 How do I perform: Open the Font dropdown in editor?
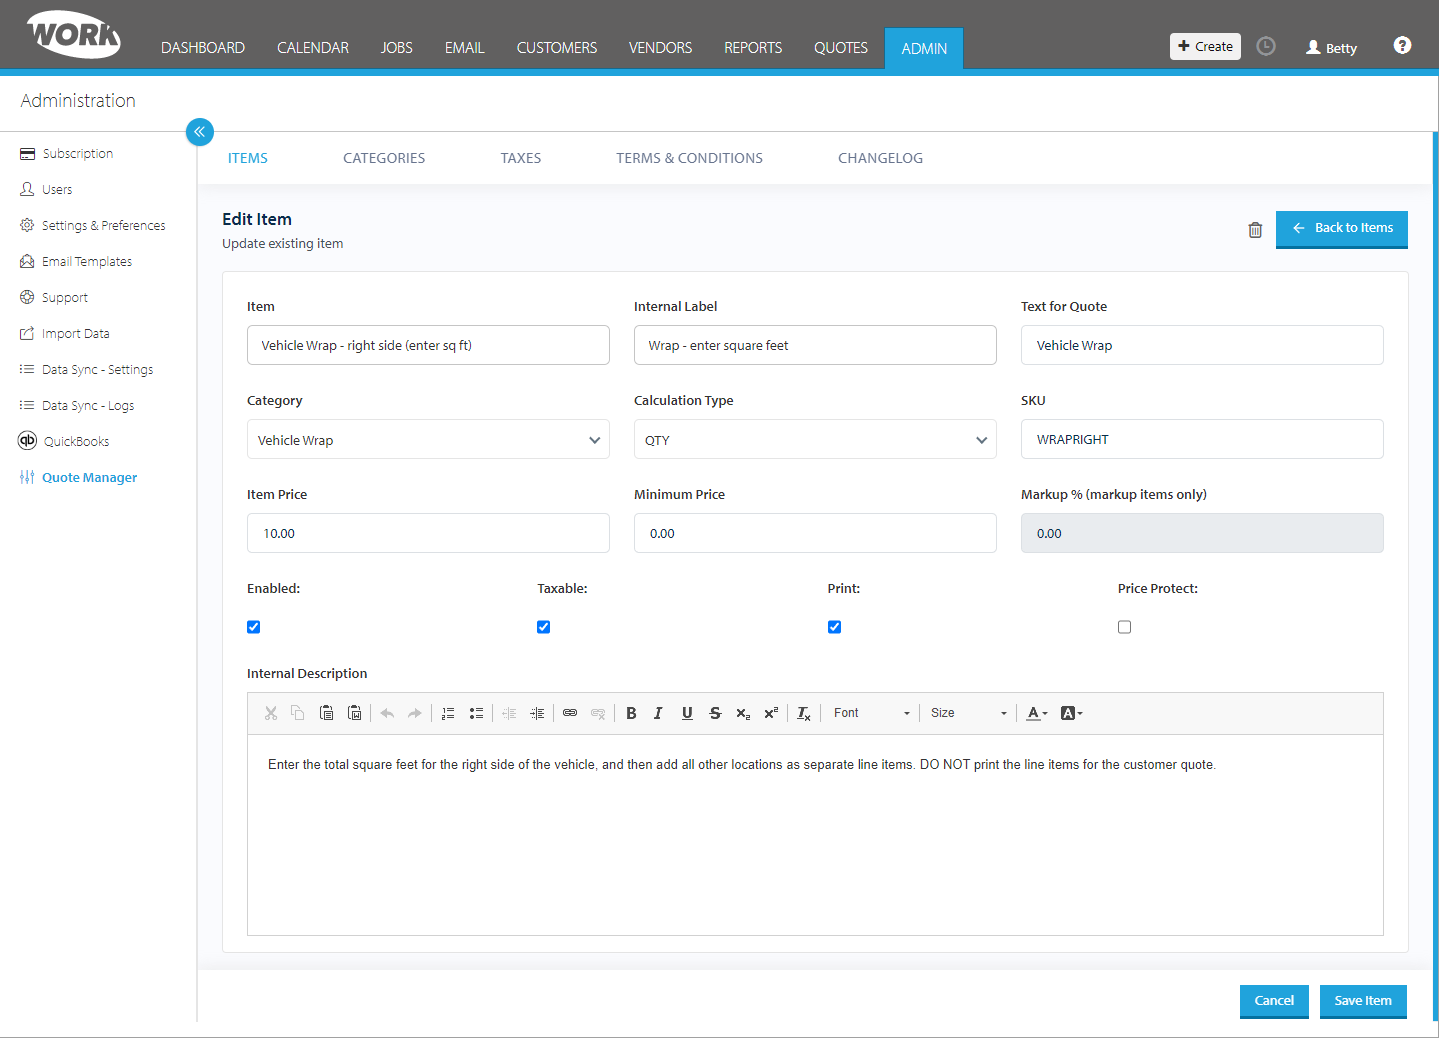point(872,713)
